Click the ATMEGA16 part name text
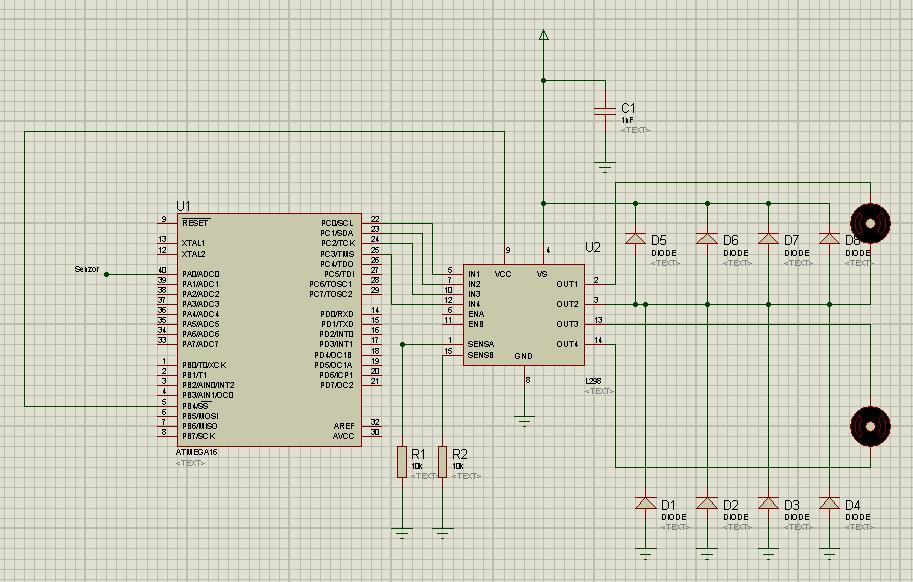Image resolution: width=913 pixels, height=582 pixels. 197,452
